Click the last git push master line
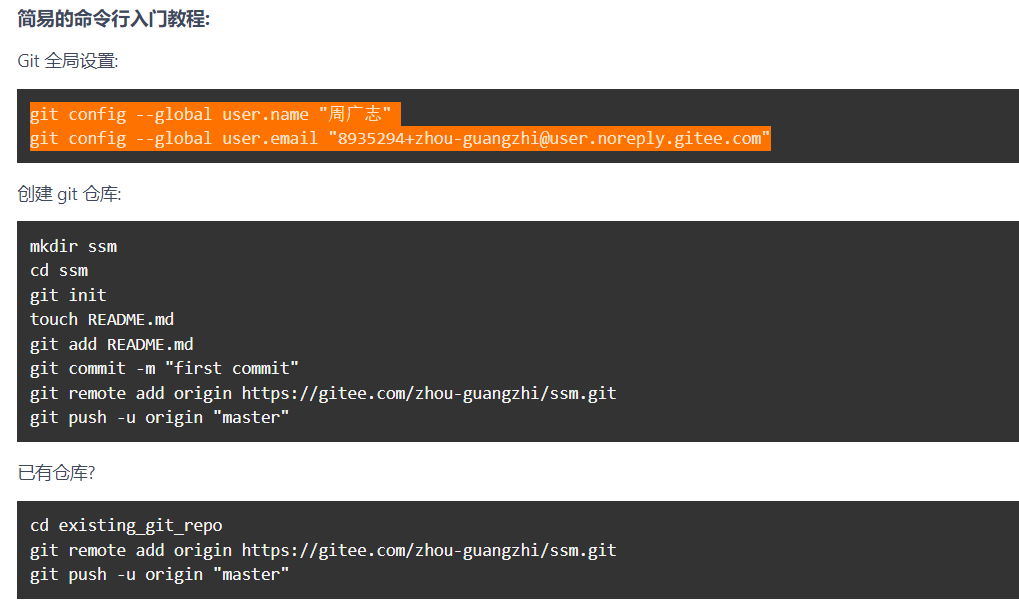Screen dimensions: 1019x605 159,574
